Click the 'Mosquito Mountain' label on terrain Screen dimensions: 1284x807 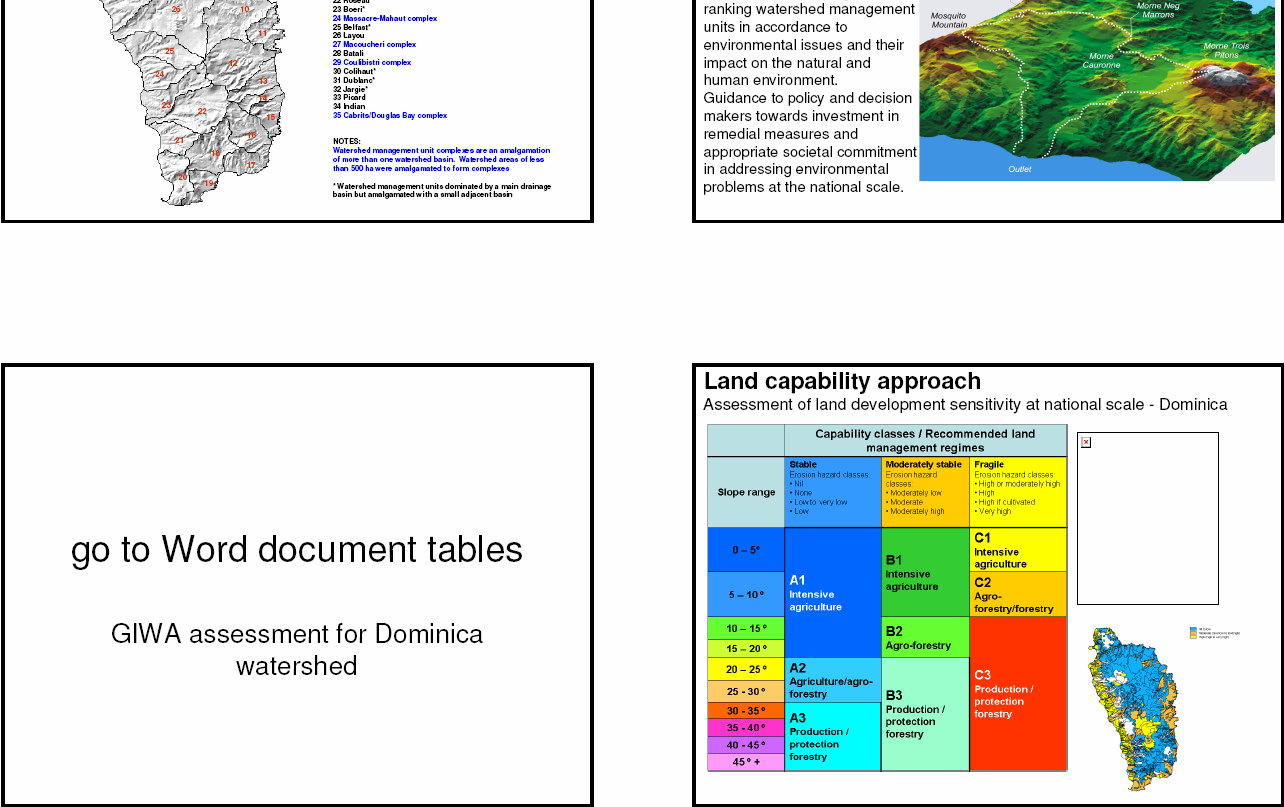tap(949, 20)
